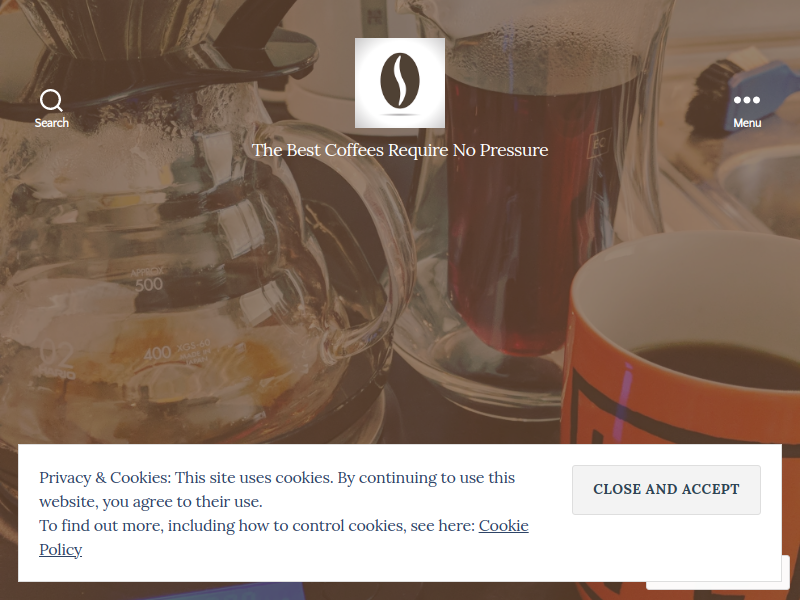
Task: Click the '500' marking on the glass server
Action: pos(149,284)
